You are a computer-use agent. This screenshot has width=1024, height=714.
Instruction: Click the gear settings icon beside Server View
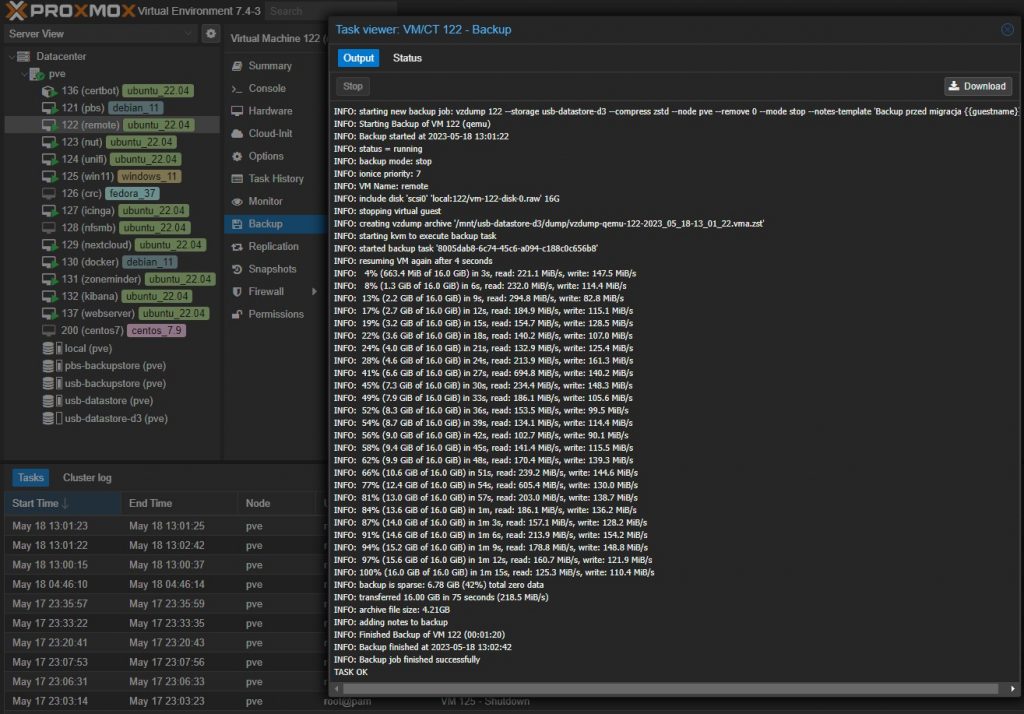coord(211,34)
